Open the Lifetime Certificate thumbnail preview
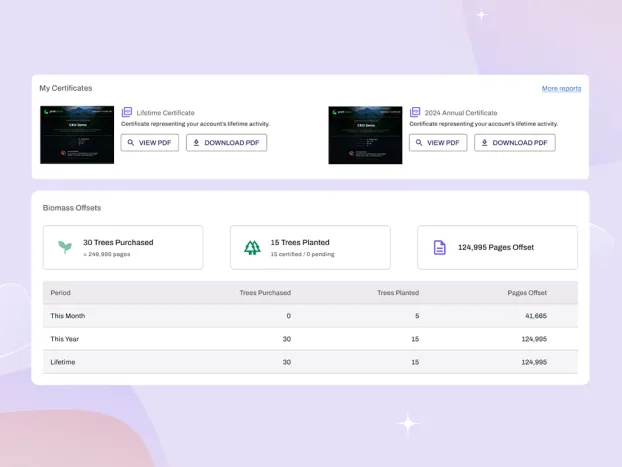 [77, 135]
